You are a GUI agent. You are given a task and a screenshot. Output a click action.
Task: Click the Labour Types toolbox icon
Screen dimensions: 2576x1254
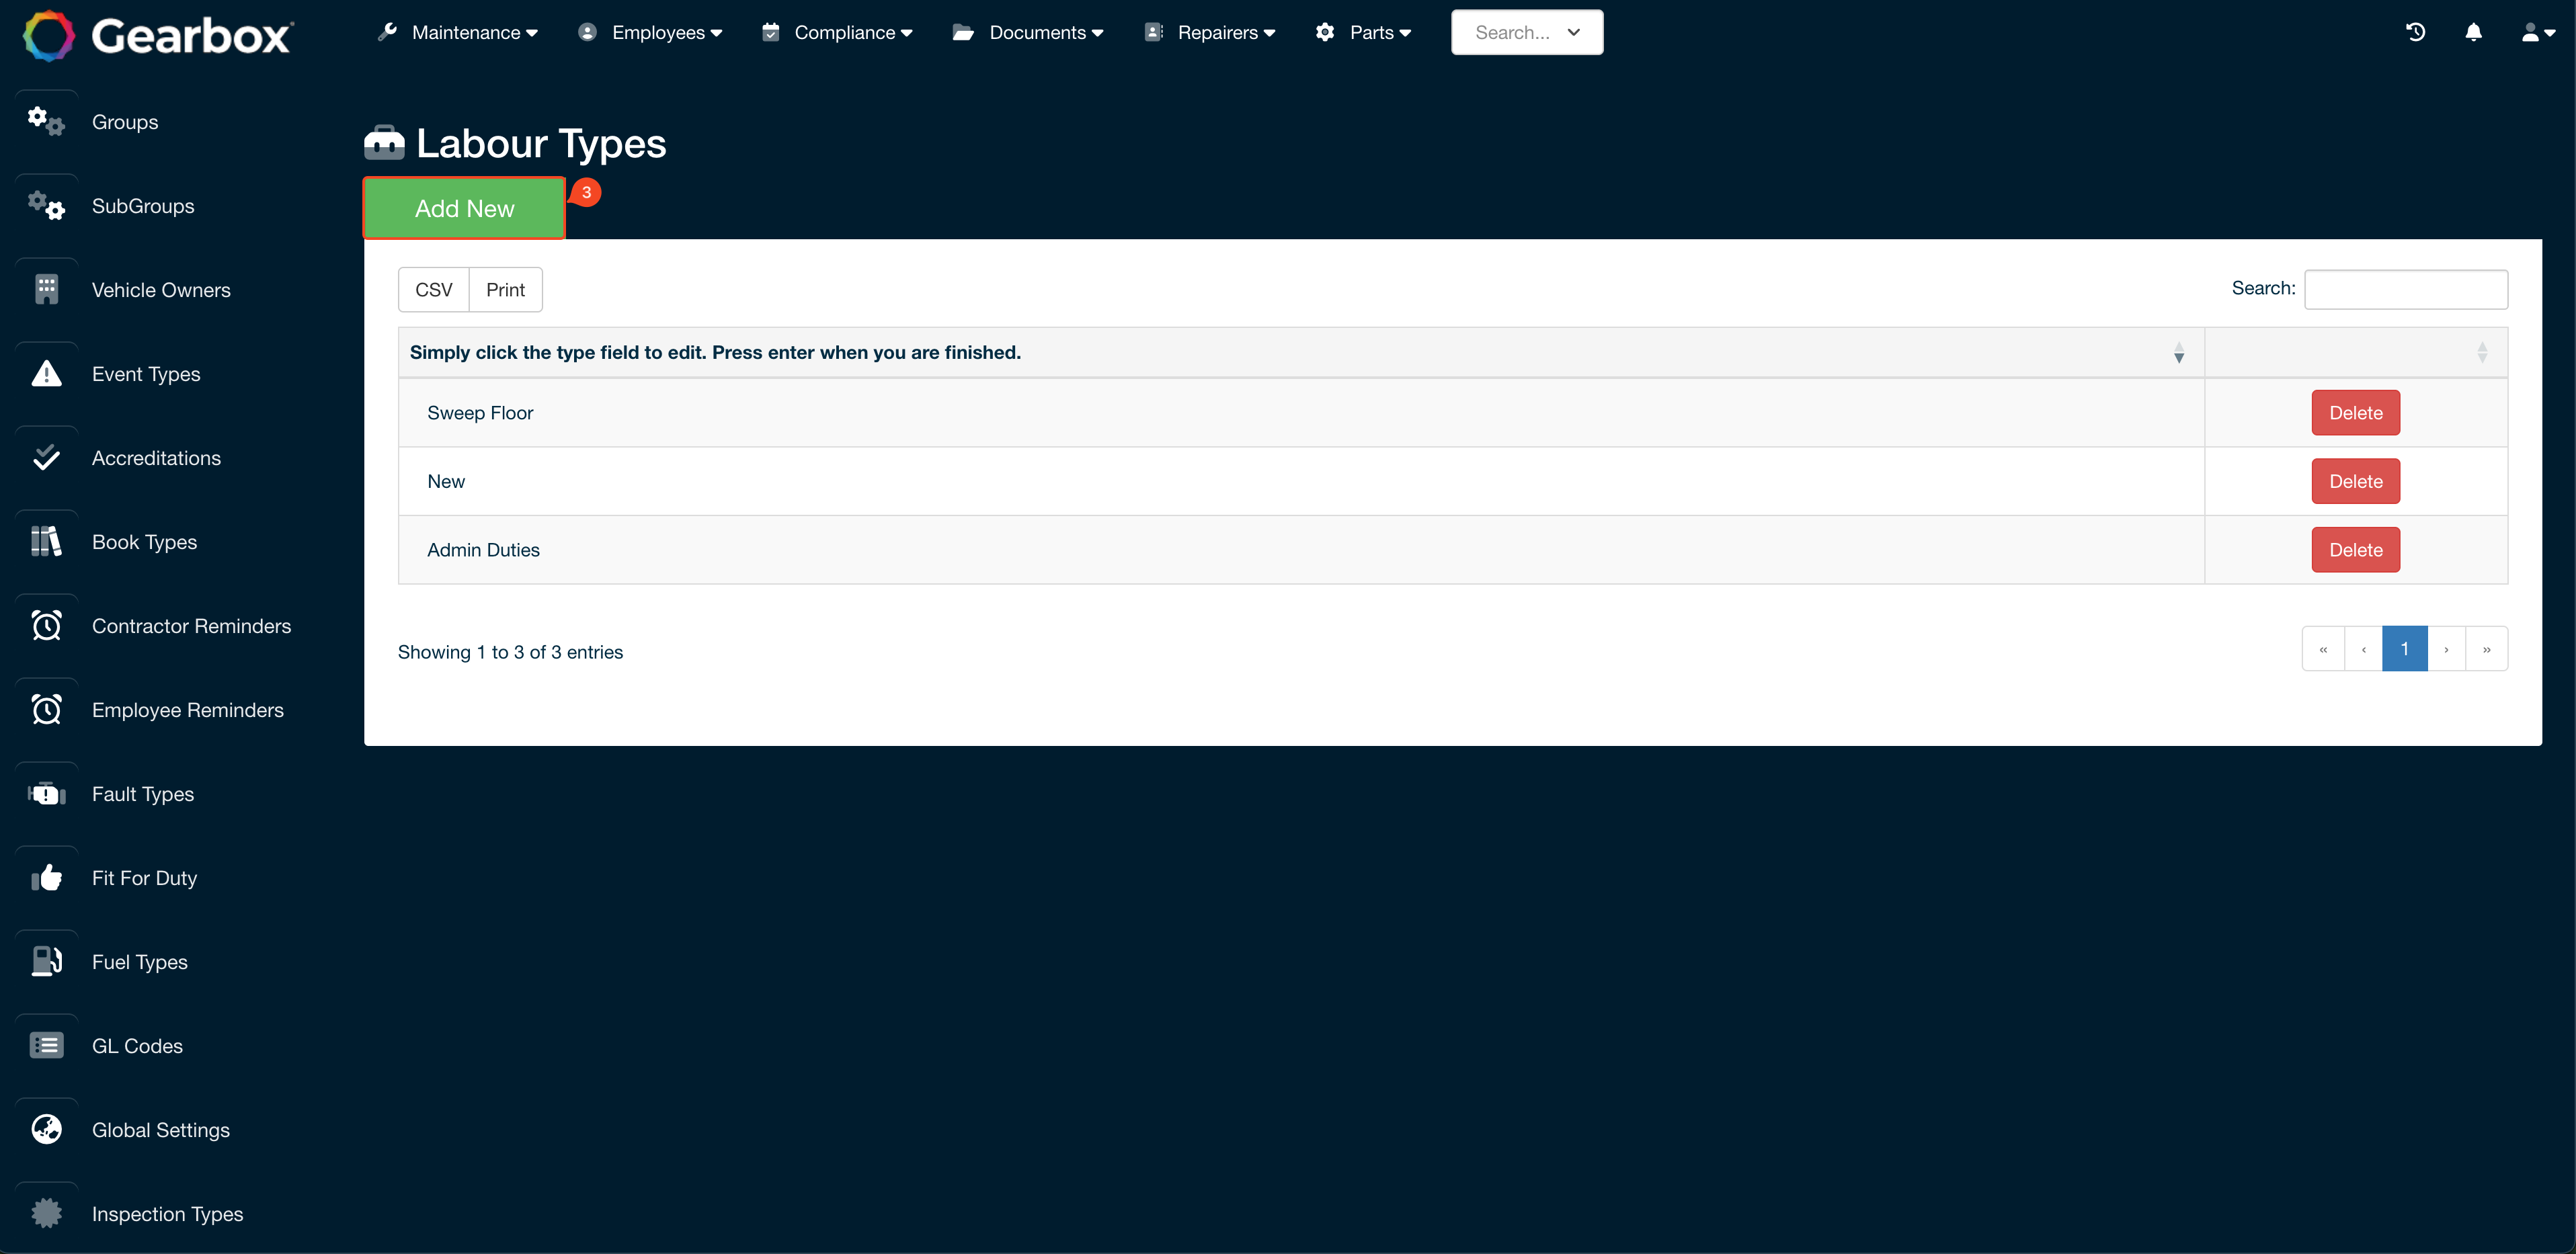384,143
